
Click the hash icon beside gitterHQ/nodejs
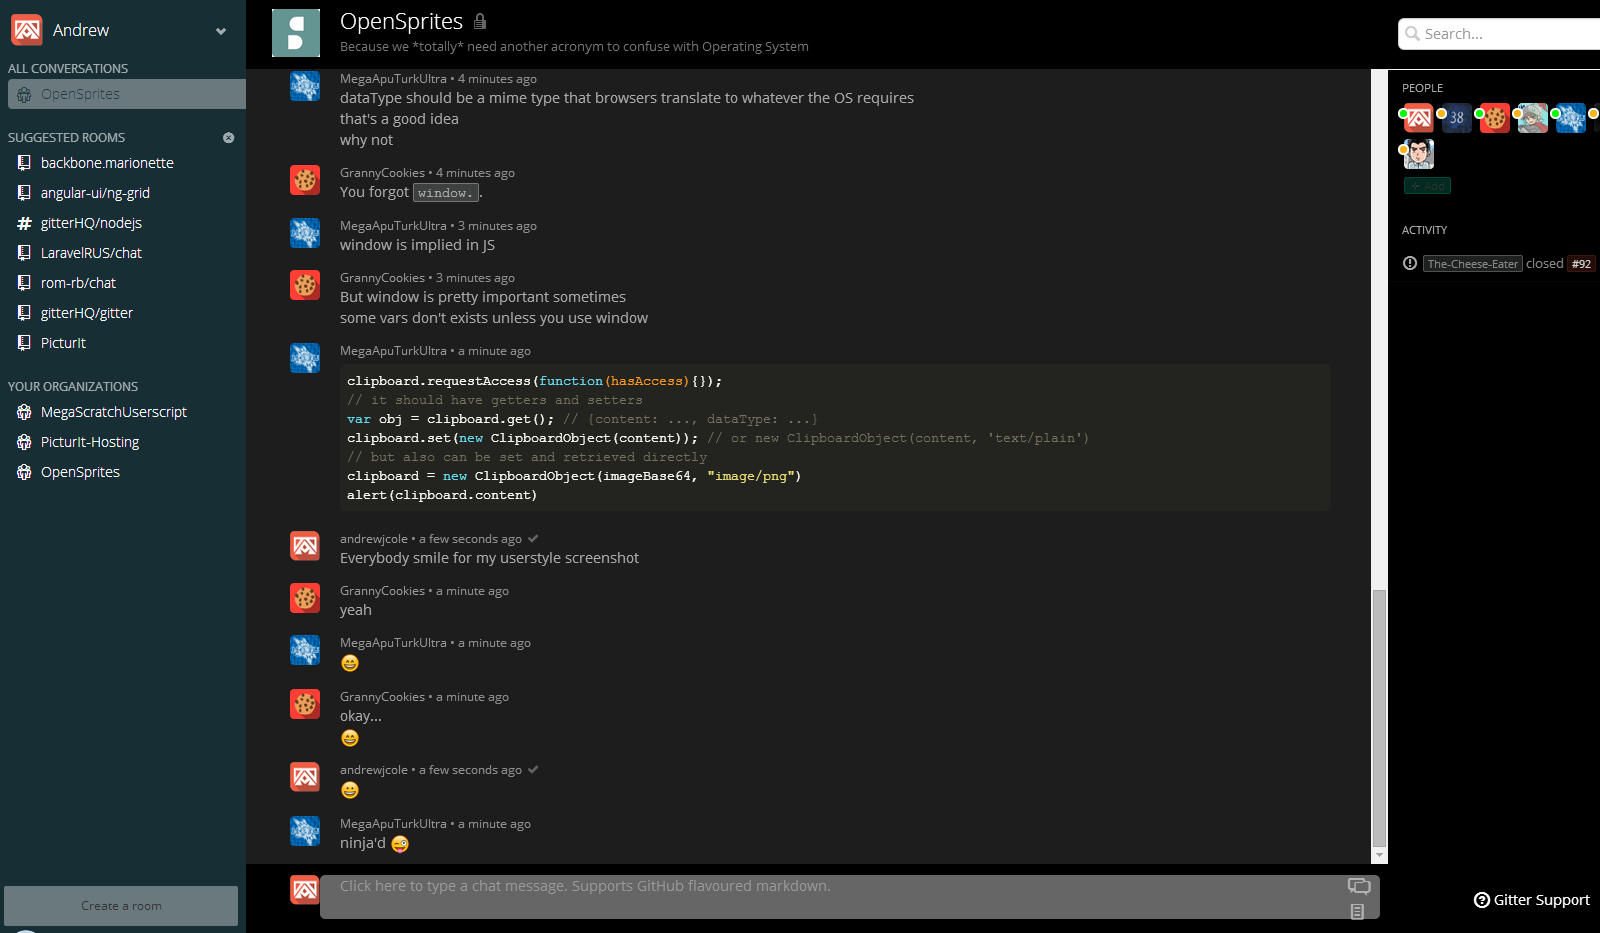point(24,223)
